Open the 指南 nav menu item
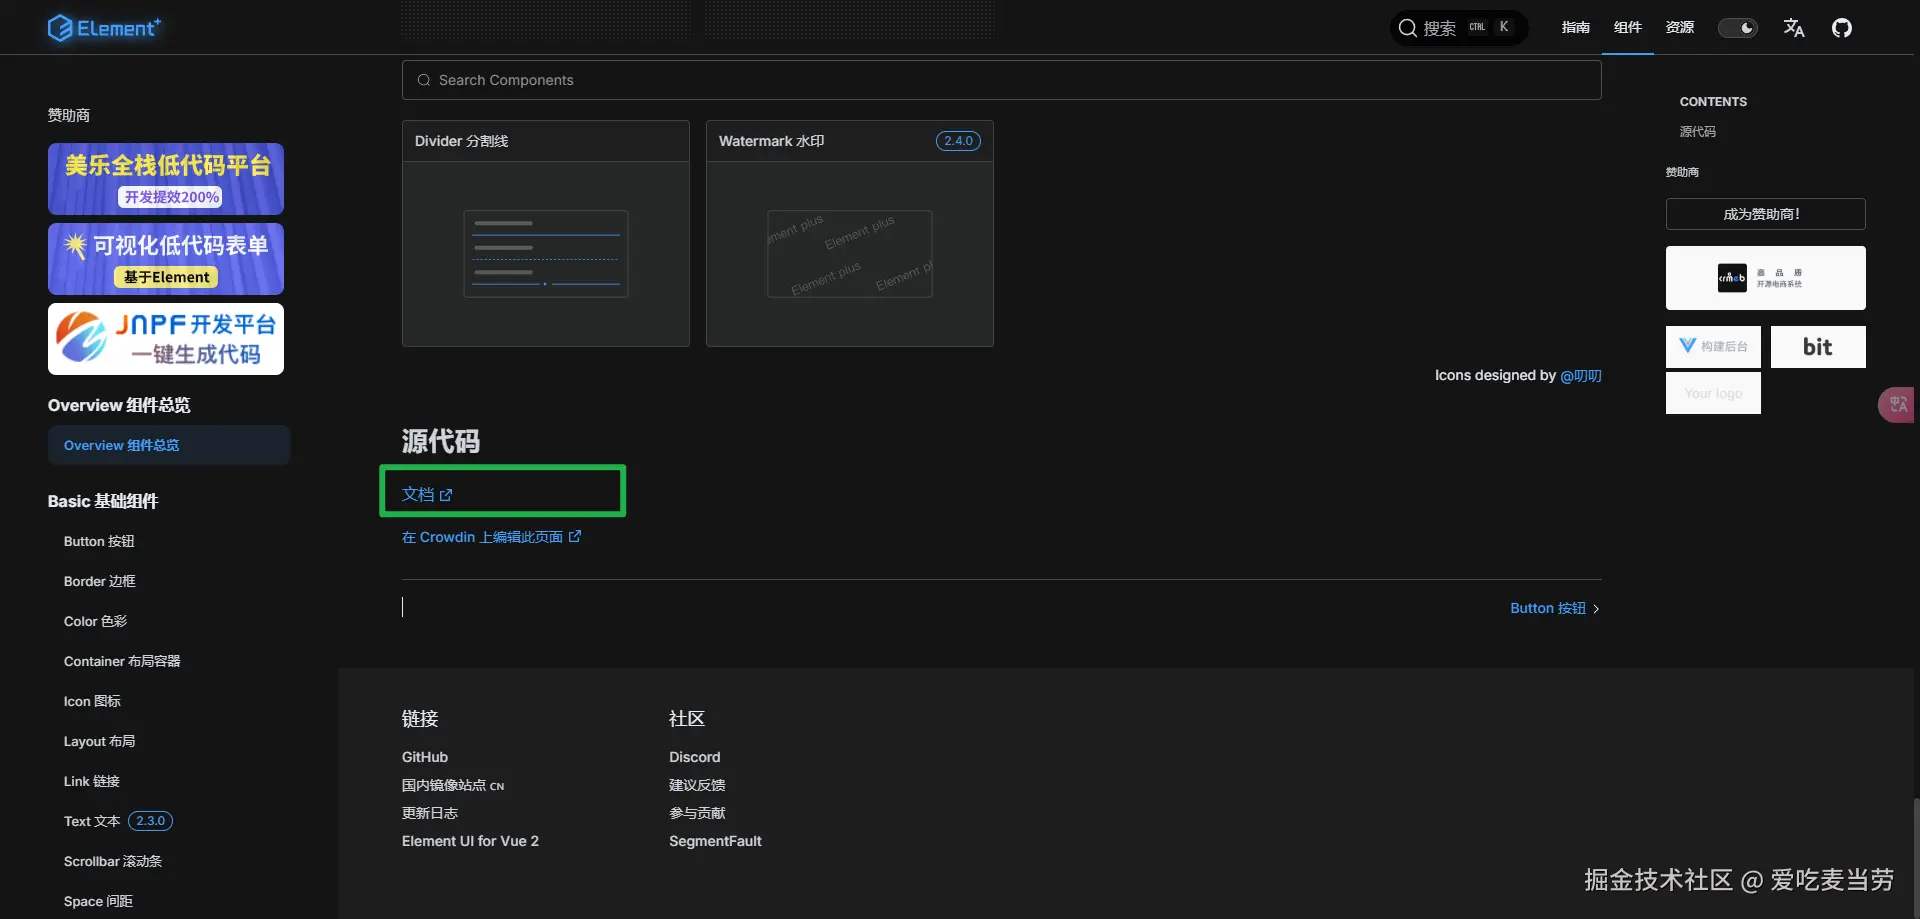The image size is (1920, 919). (1576, 28)
